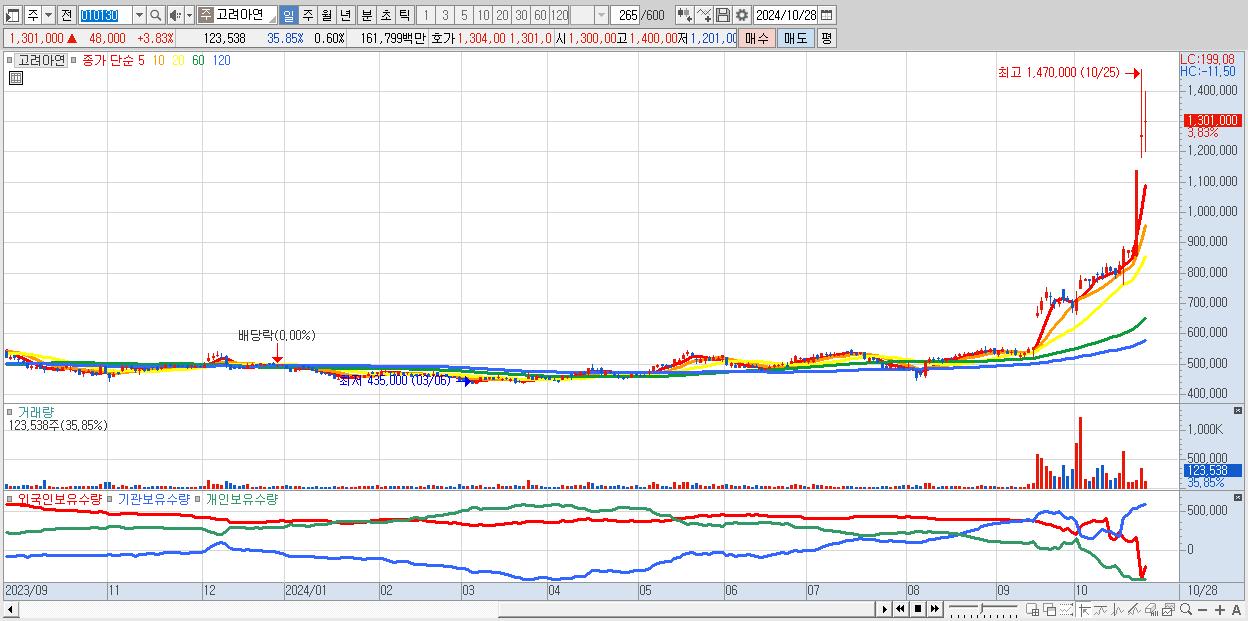Open the stock code history dropdown

tap(139, 15)
